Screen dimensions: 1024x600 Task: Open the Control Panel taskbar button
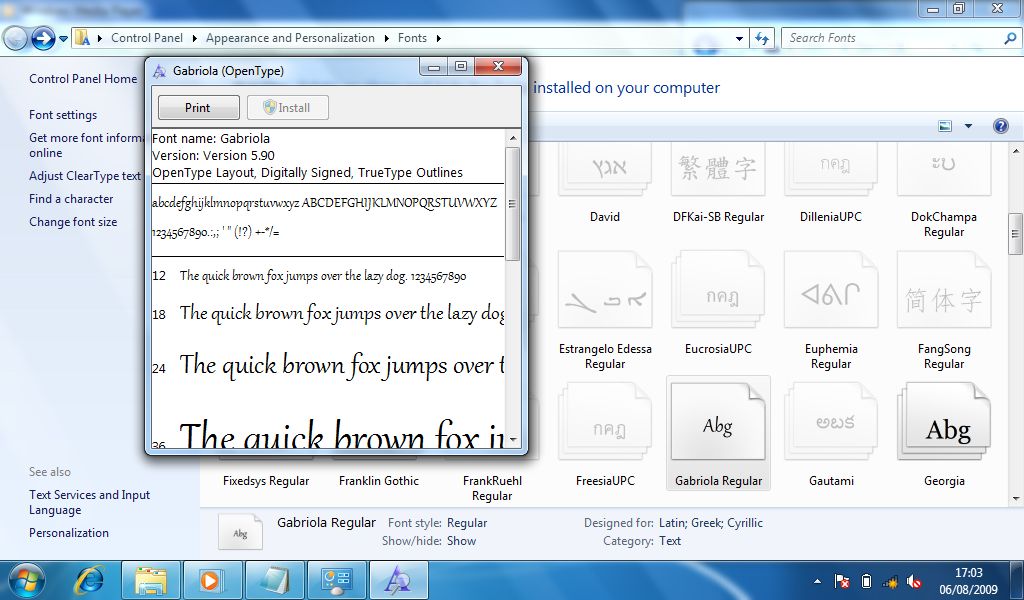pos(336,580)
